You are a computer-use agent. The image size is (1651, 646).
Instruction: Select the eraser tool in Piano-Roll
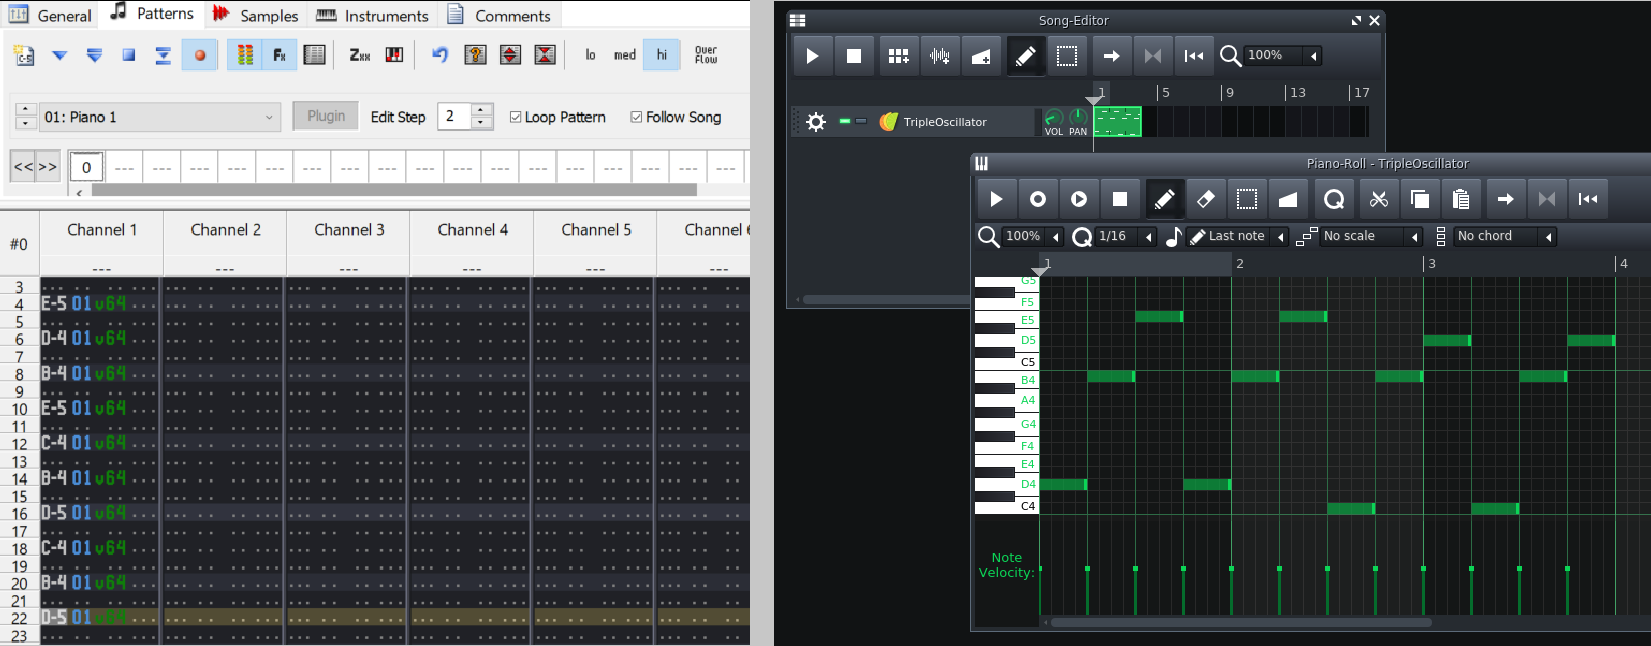pos(1206,199)
